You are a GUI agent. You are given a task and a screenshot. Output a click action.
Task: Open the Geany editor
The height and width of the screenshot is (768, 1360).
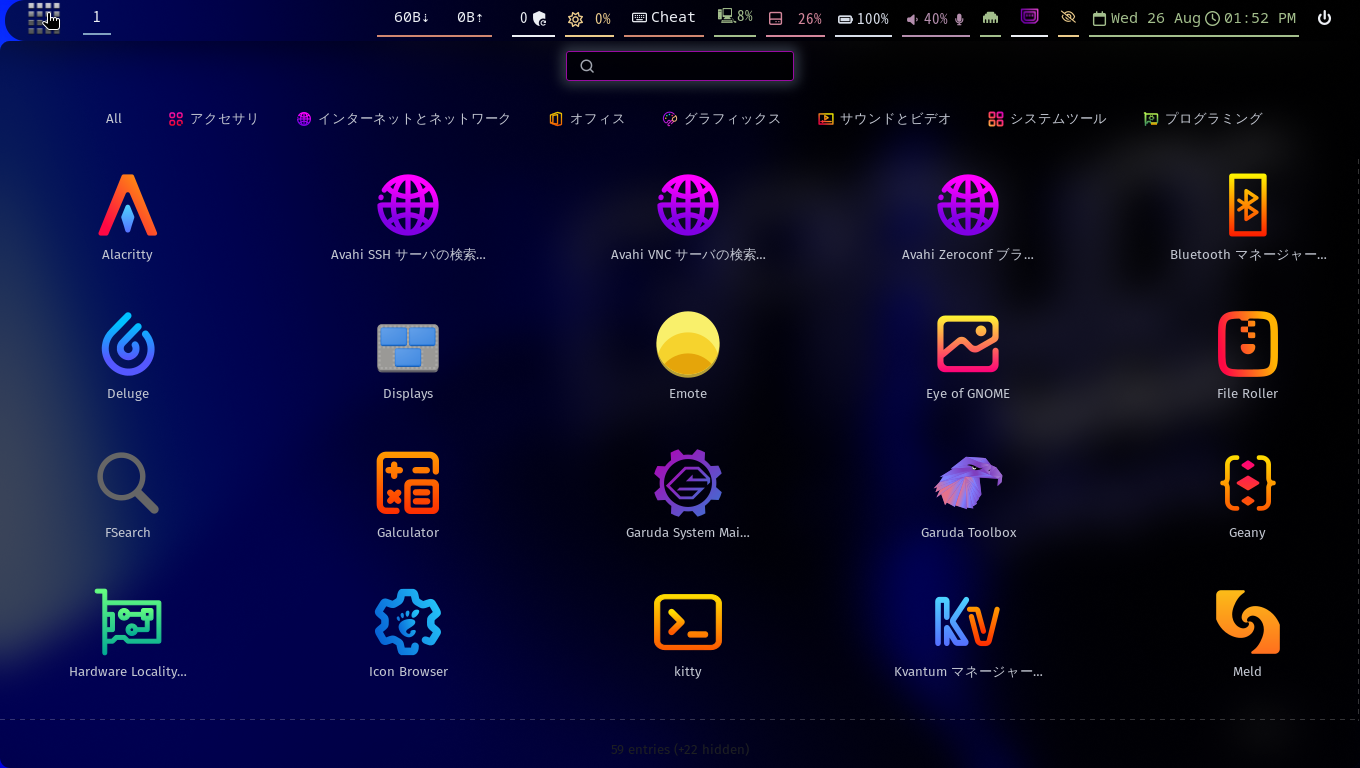pos(1248,495)
